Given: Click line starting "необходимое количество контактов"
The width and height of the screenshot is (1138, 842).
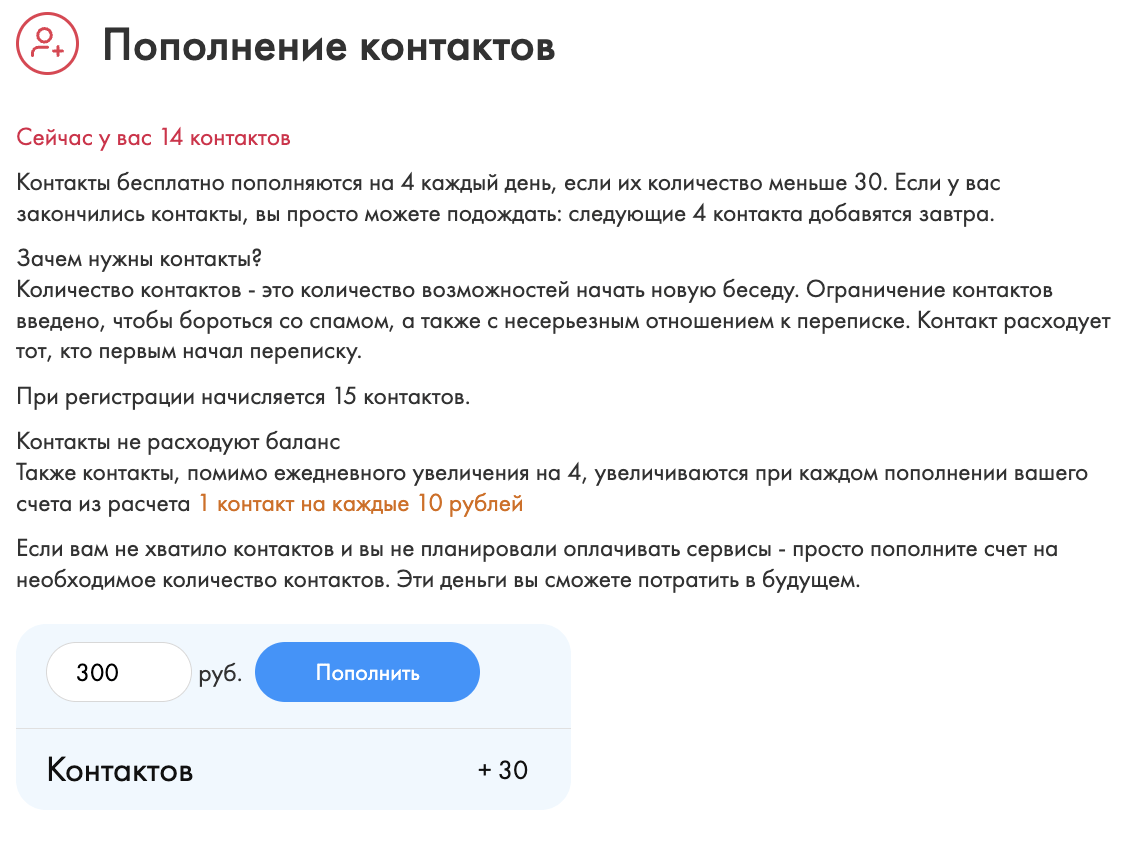Looking at the screenshot, I should tap(438, 580).
